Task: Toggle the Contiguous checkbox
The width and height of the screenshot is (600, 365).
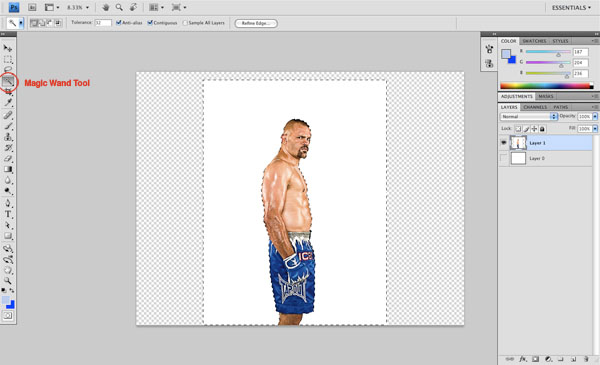Action: (x=150, y=23)
